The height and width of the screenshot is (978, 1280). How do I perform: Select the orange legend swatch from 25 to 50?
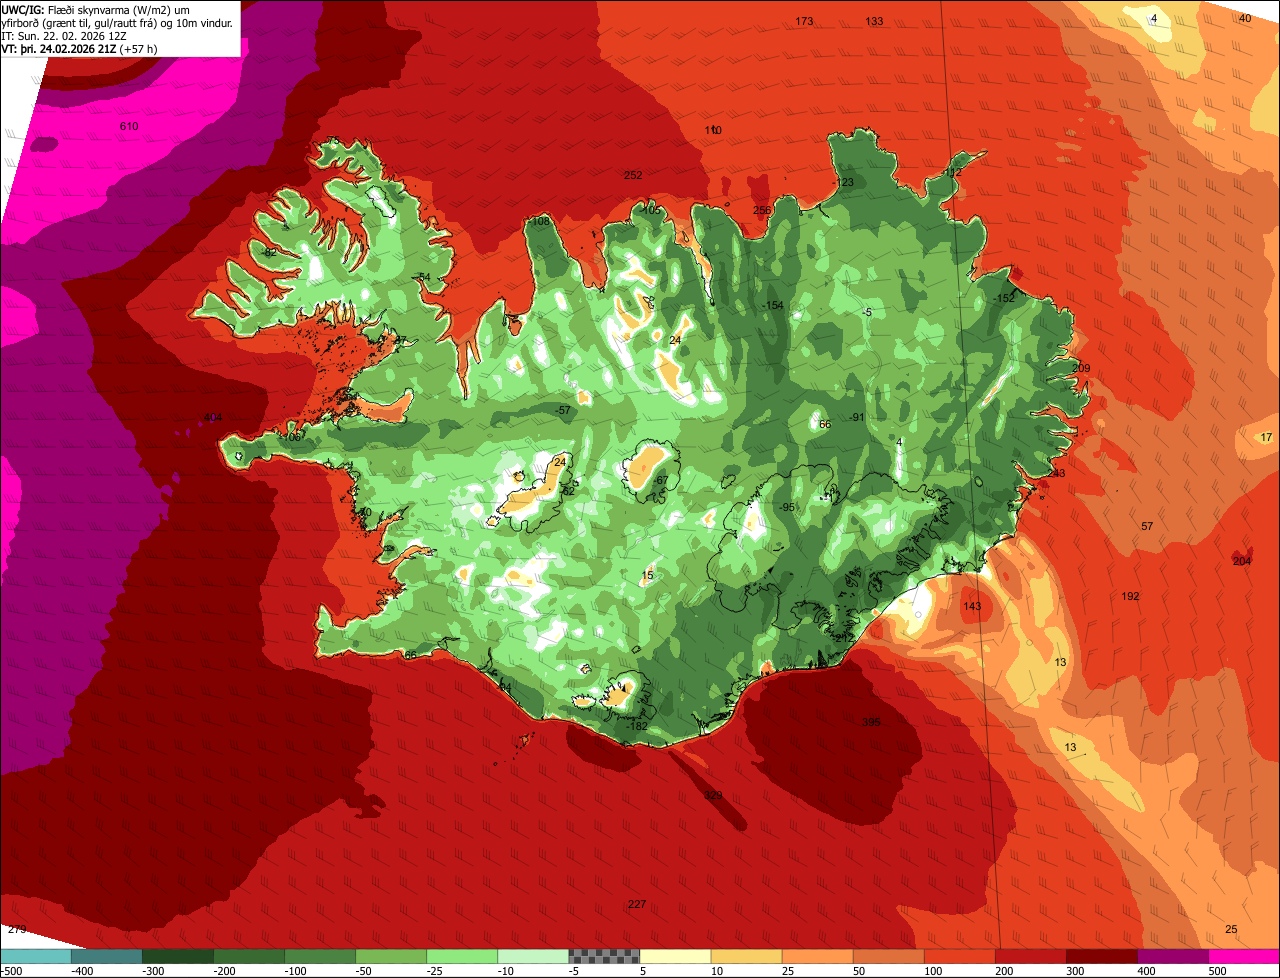pyautogui.click(x=817, y=956)
